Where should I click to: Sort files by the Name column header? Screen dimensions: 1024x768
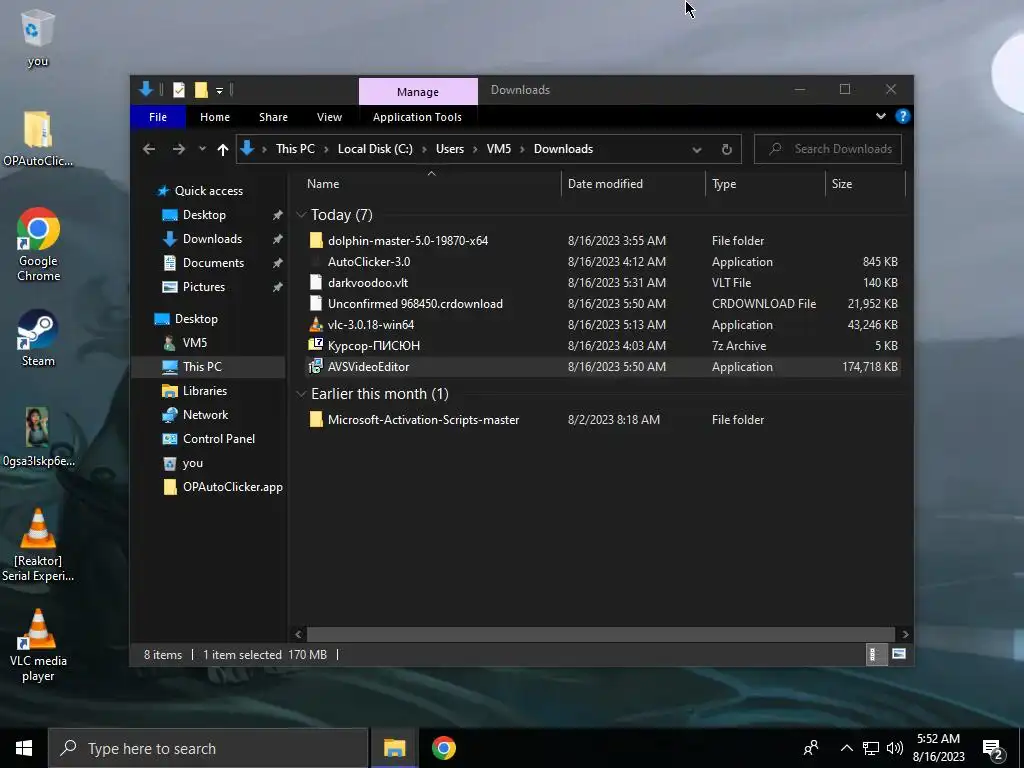click(431, 184)
